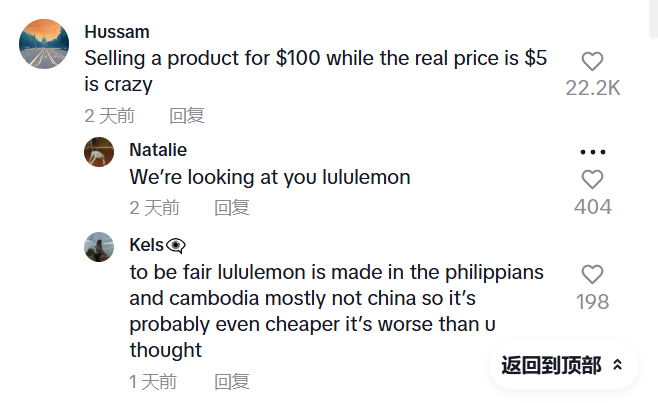This screenshot has width=658, height=403.
Task: Click the Kels username
Action: coord(147,245)
